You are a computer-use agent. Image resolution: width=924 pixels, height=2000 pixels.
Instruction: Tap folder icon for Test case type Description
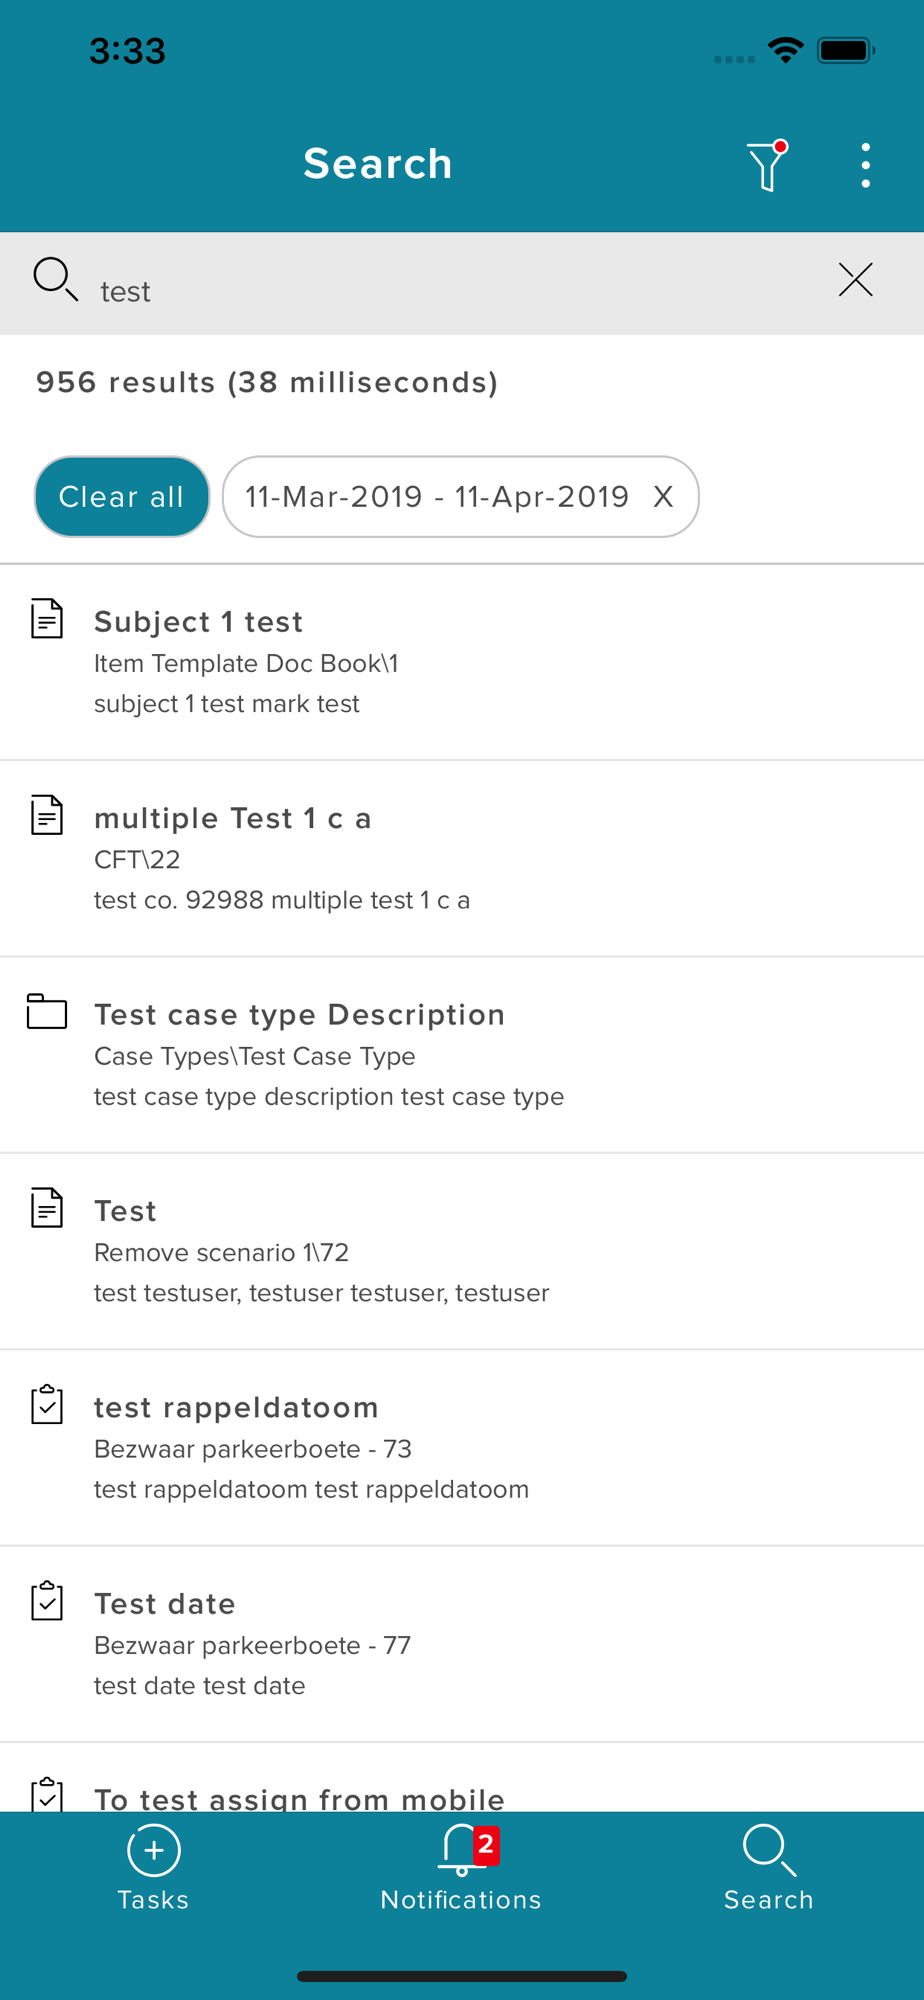coord(47,1011)
